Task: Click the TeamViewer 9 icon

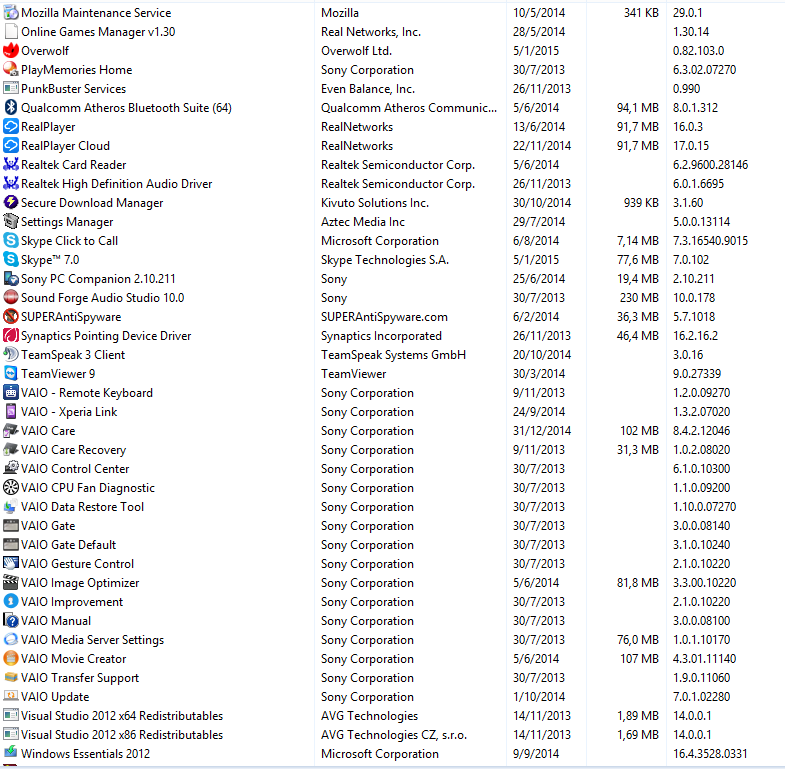Action: click(11, 374)
